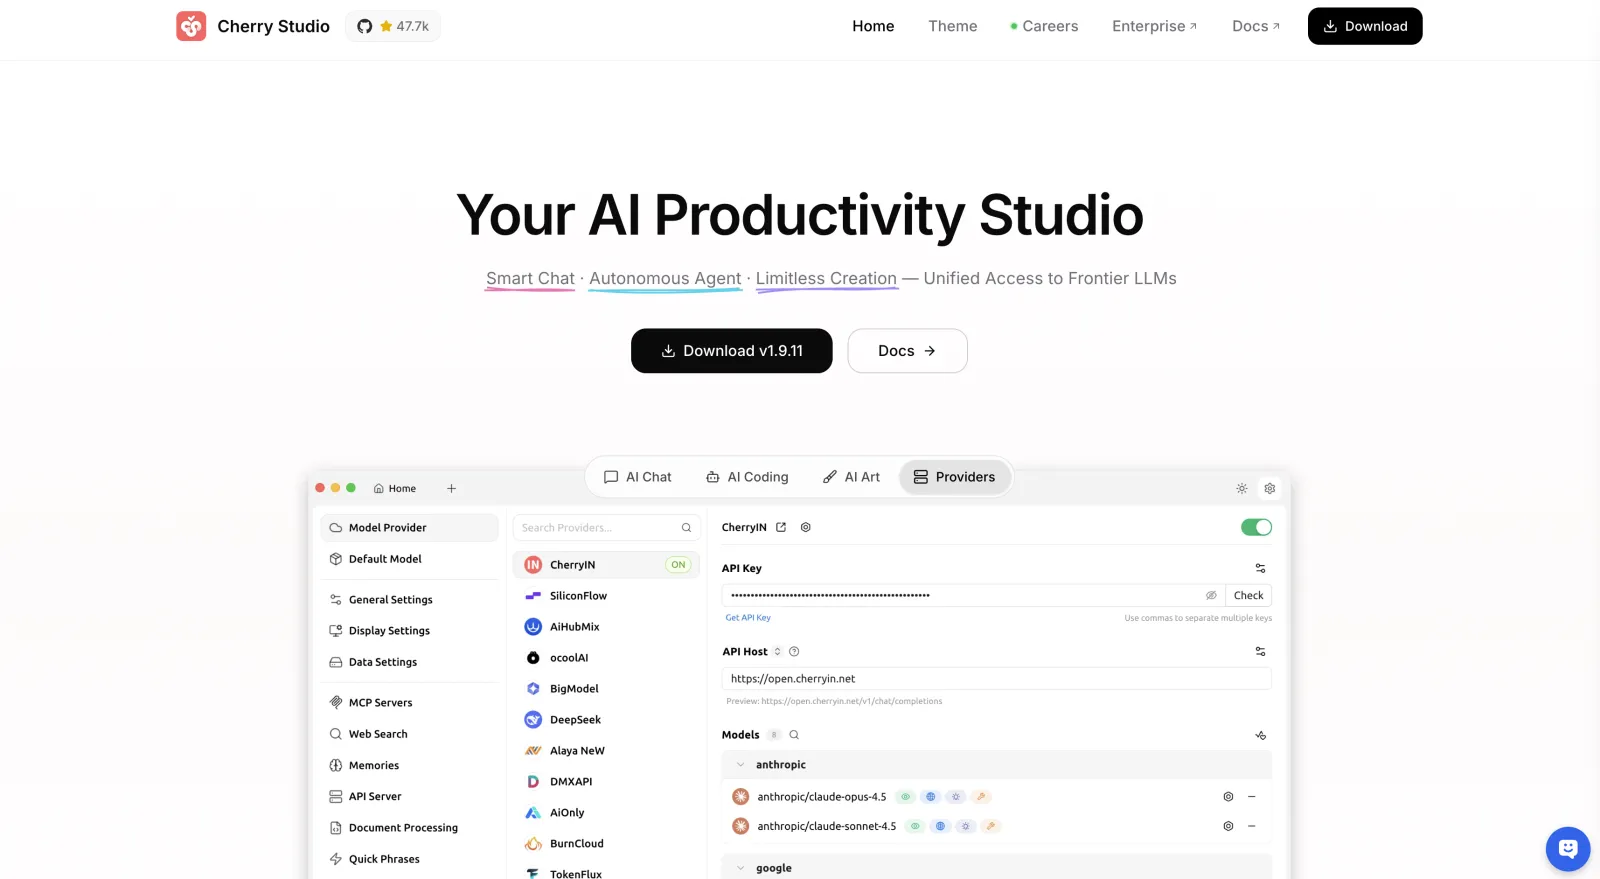The image size is (1600, 879).
Task: Run the models health check icon
Action: [x=1260, y=735]
